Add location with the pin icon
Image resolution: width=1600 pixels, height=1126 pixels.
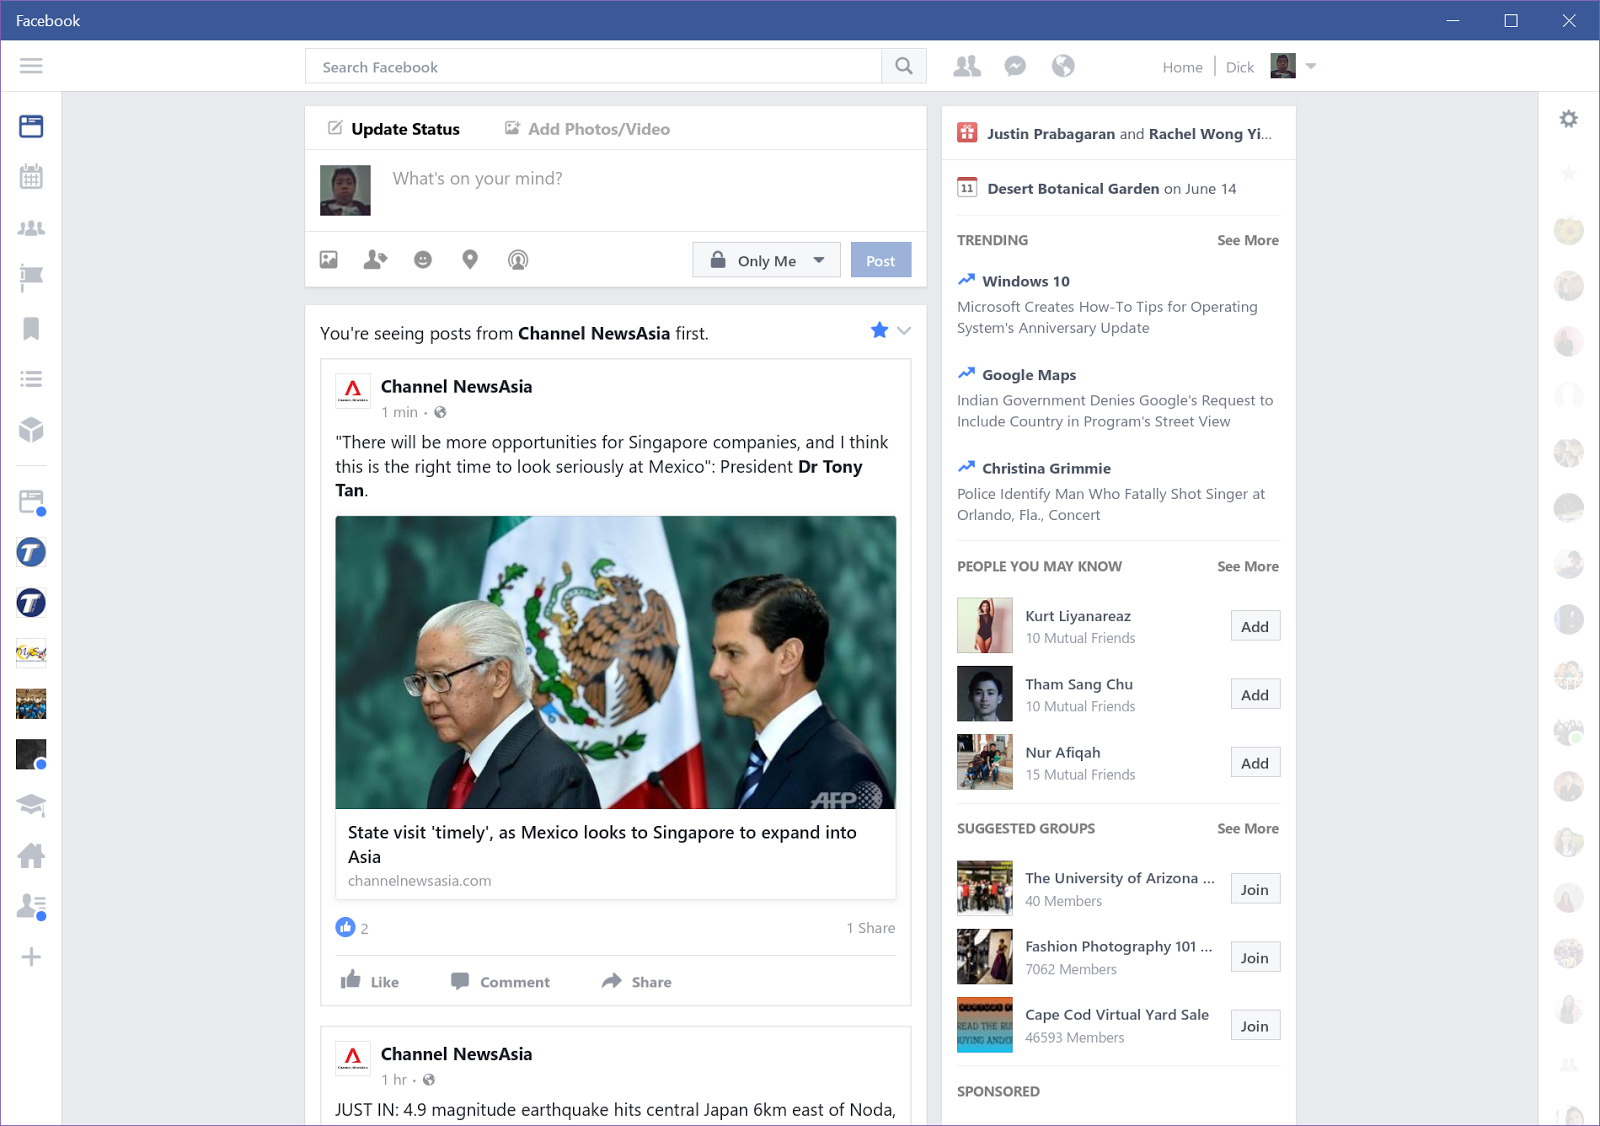pos(470,260)
